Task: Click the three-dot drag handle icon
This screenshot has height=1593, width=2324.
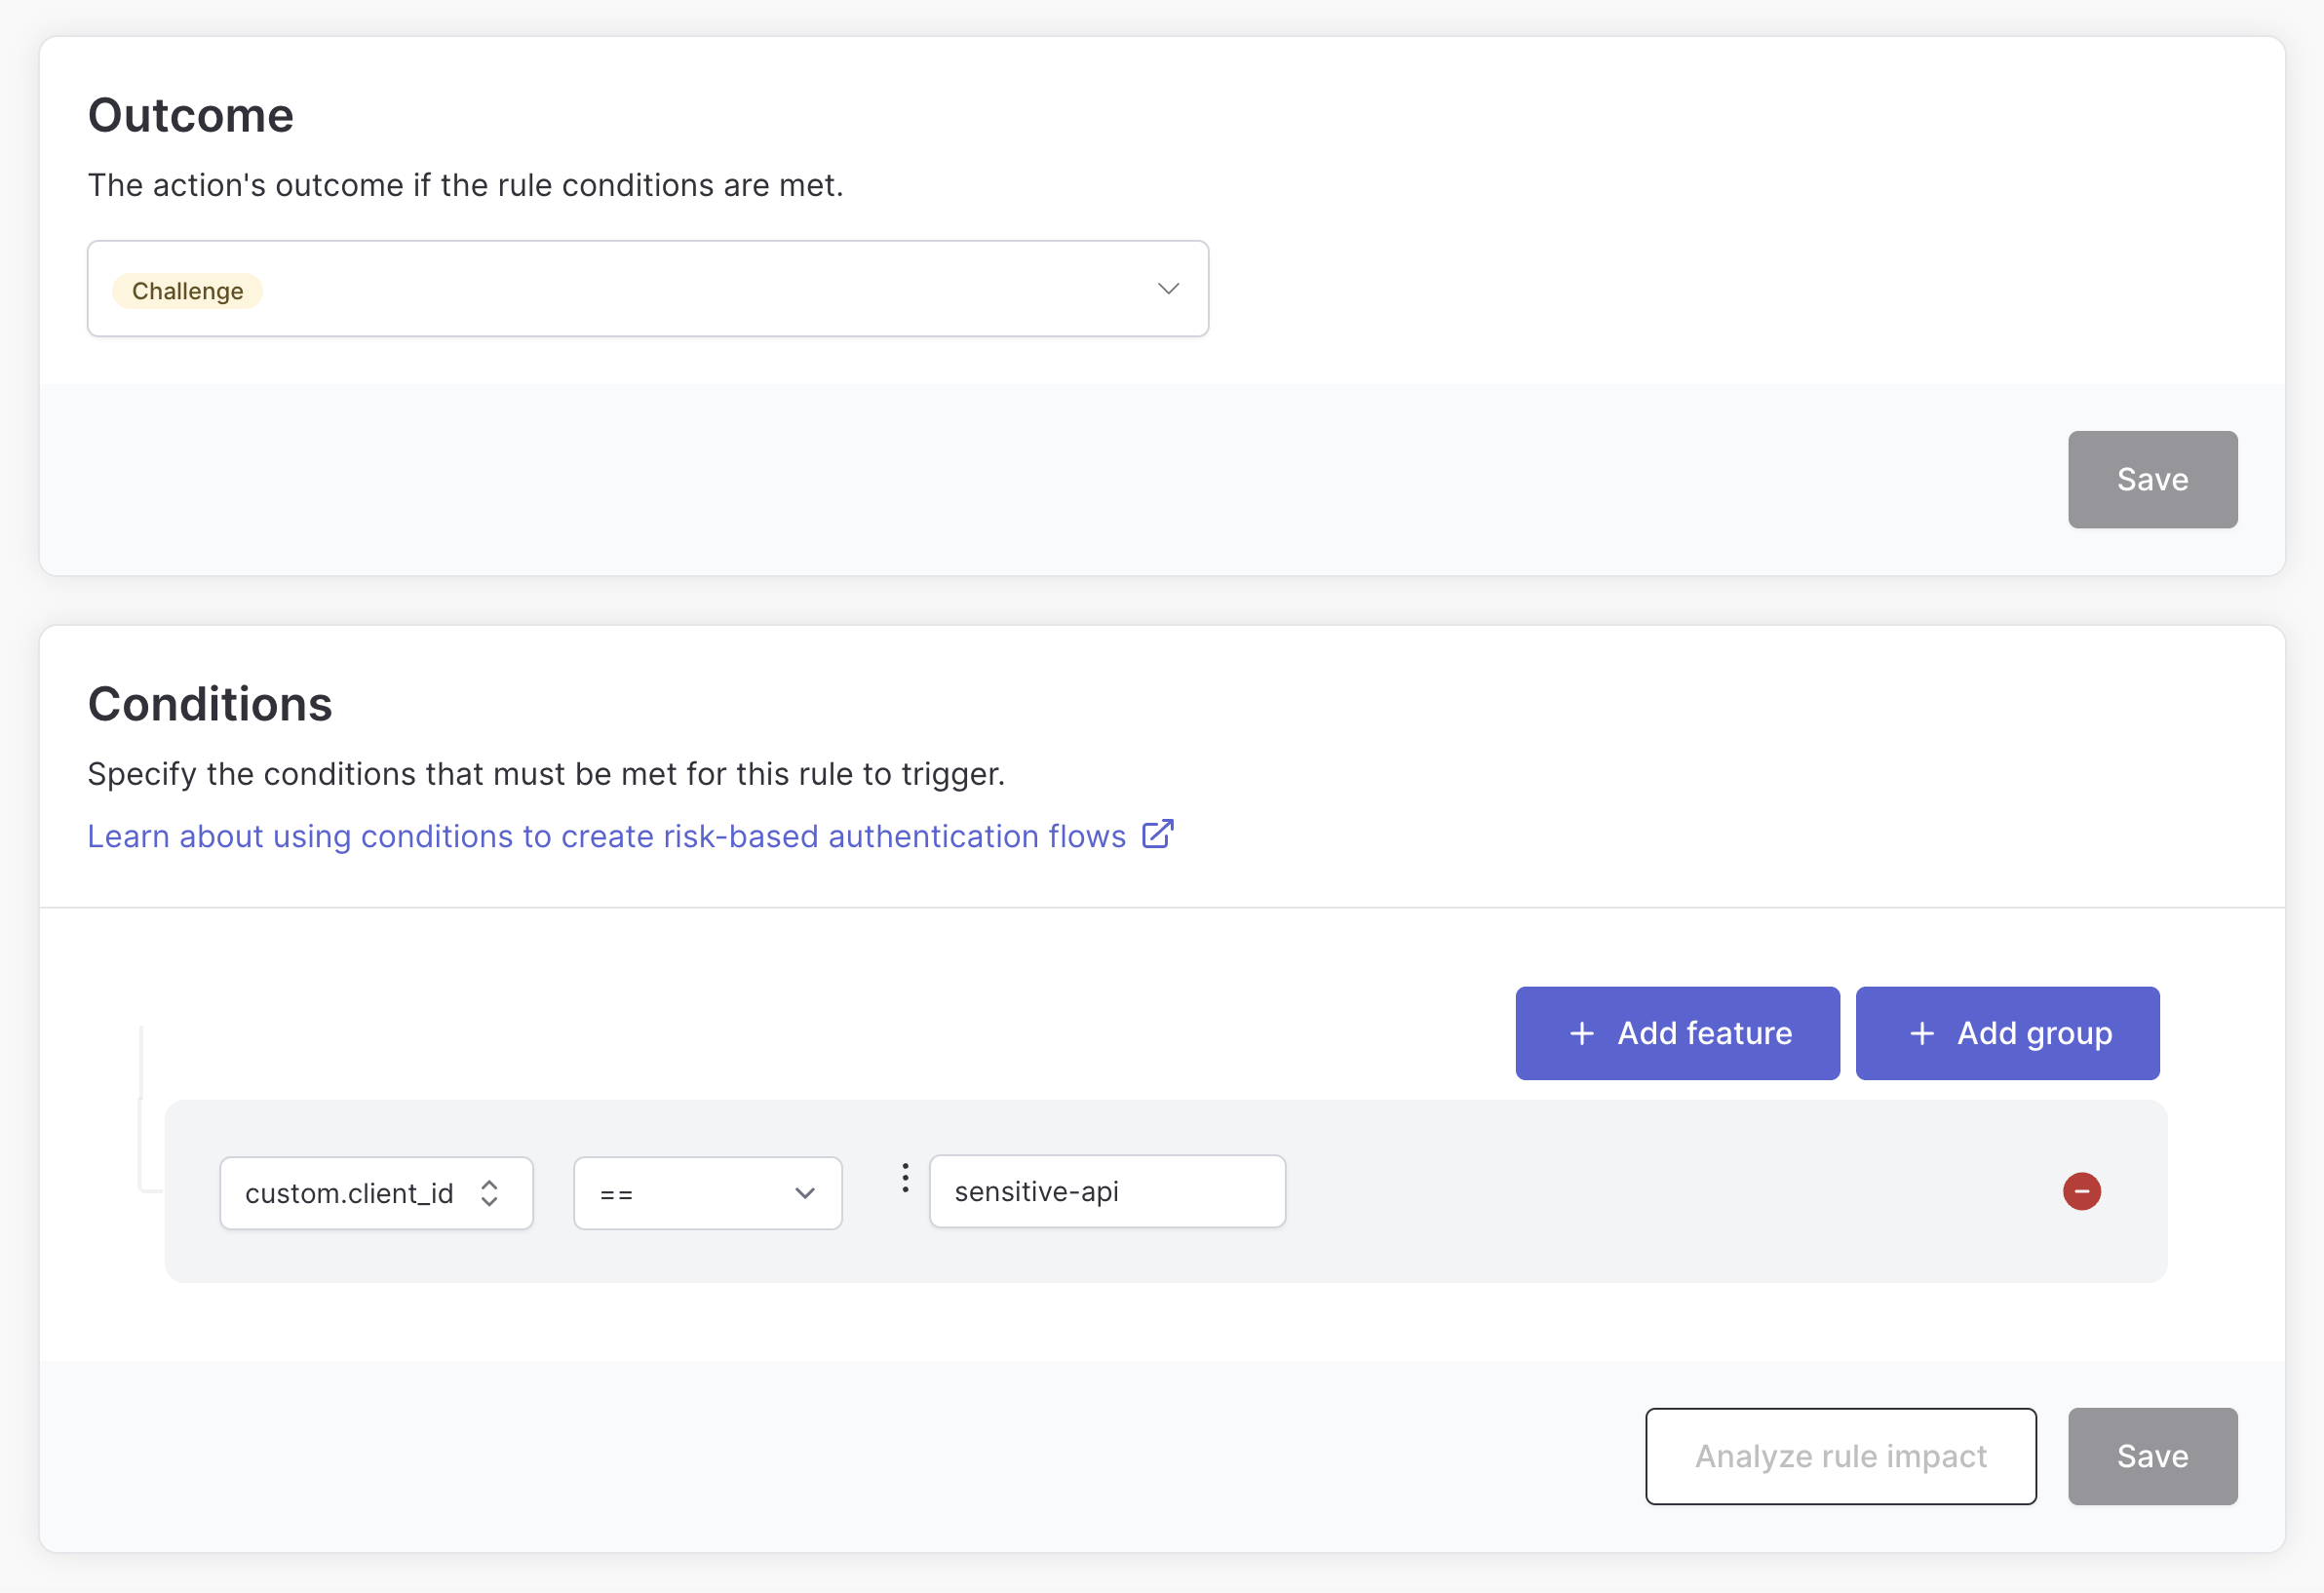Action: click(x=905, y=1178)
